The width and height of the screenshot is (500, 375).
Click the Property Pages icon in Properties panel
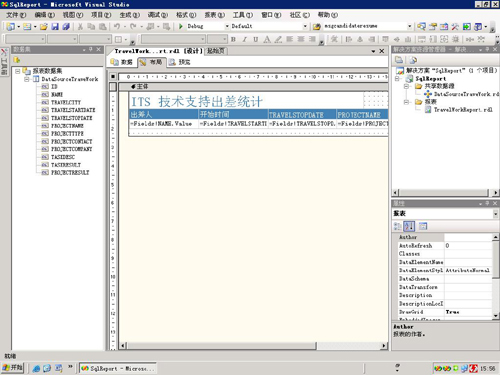(x=423, y=226)
